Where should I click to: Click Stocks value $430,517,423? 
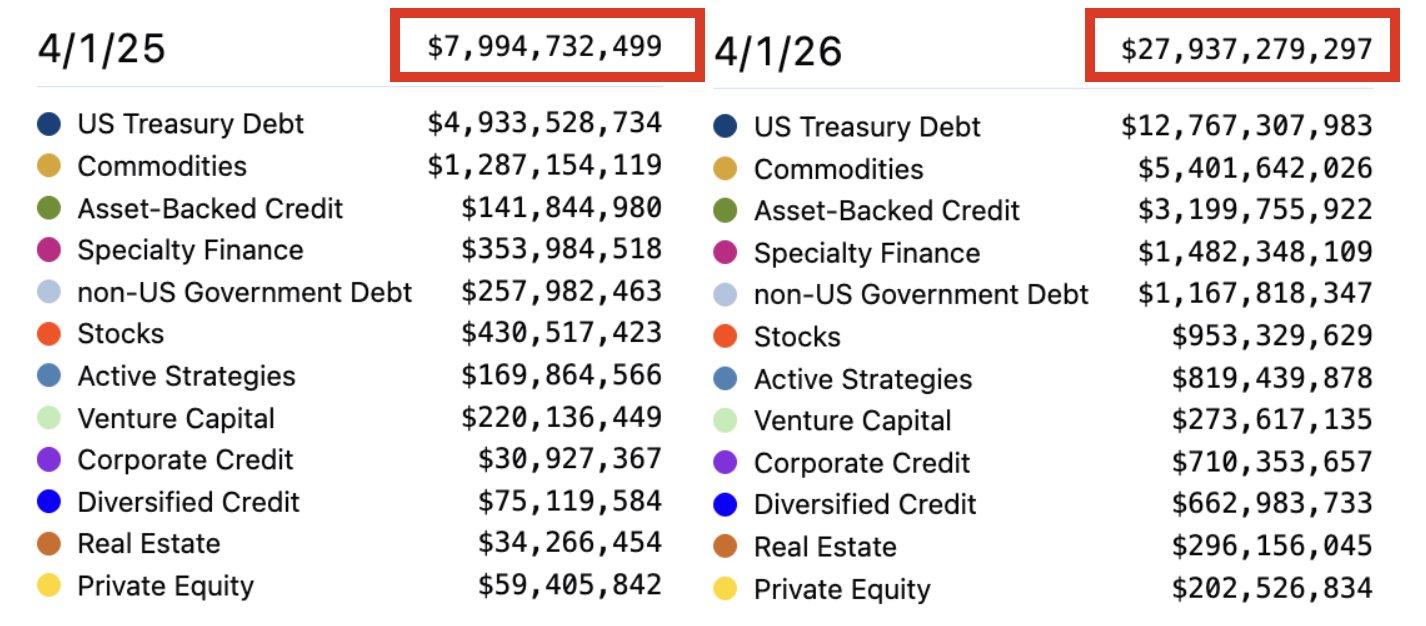tap(561, 333)
